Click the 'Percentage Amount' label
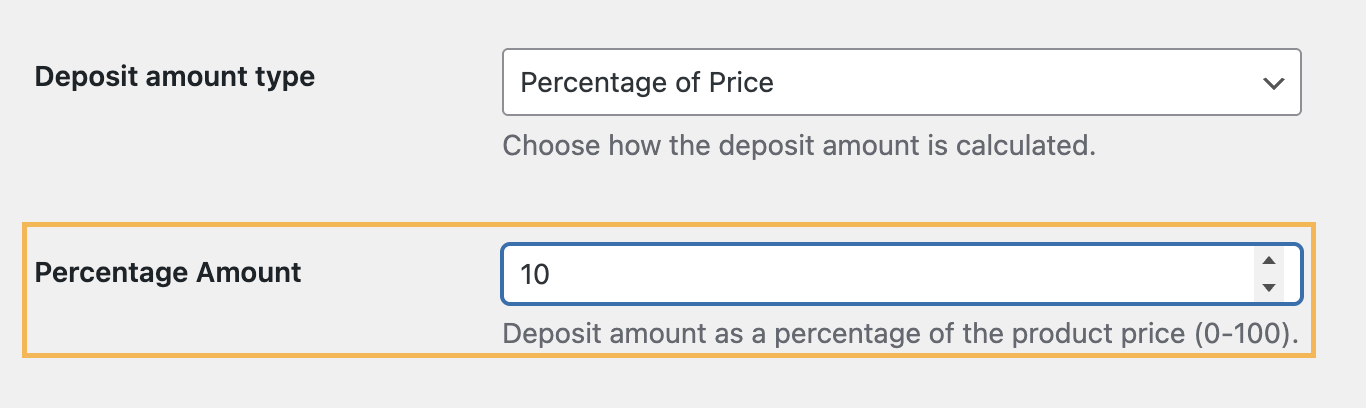Image resolution: width=1366 pixels, height=408 pixels. [168, 271]
